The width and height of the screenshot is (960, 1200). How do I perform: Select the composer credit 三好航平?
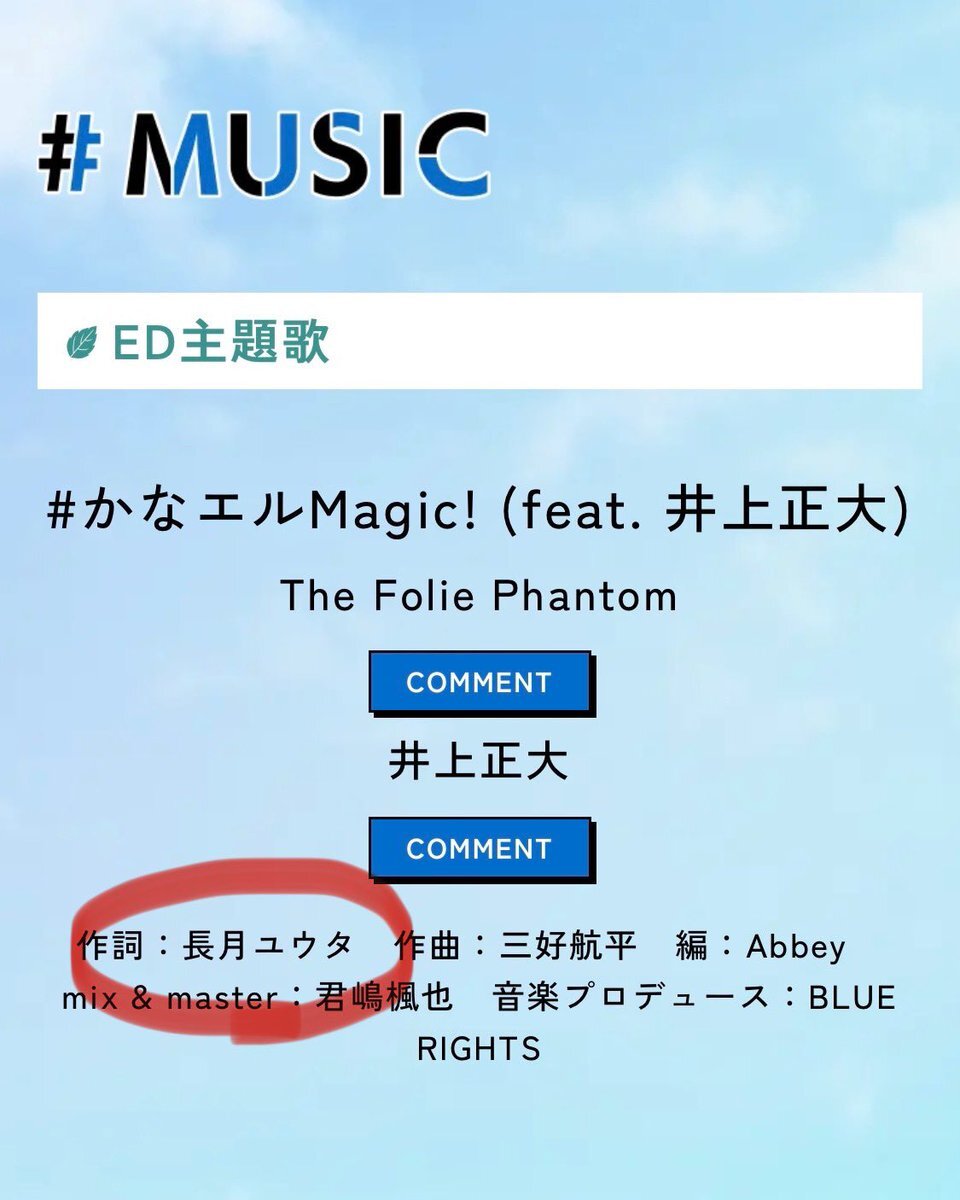(568, 946)
